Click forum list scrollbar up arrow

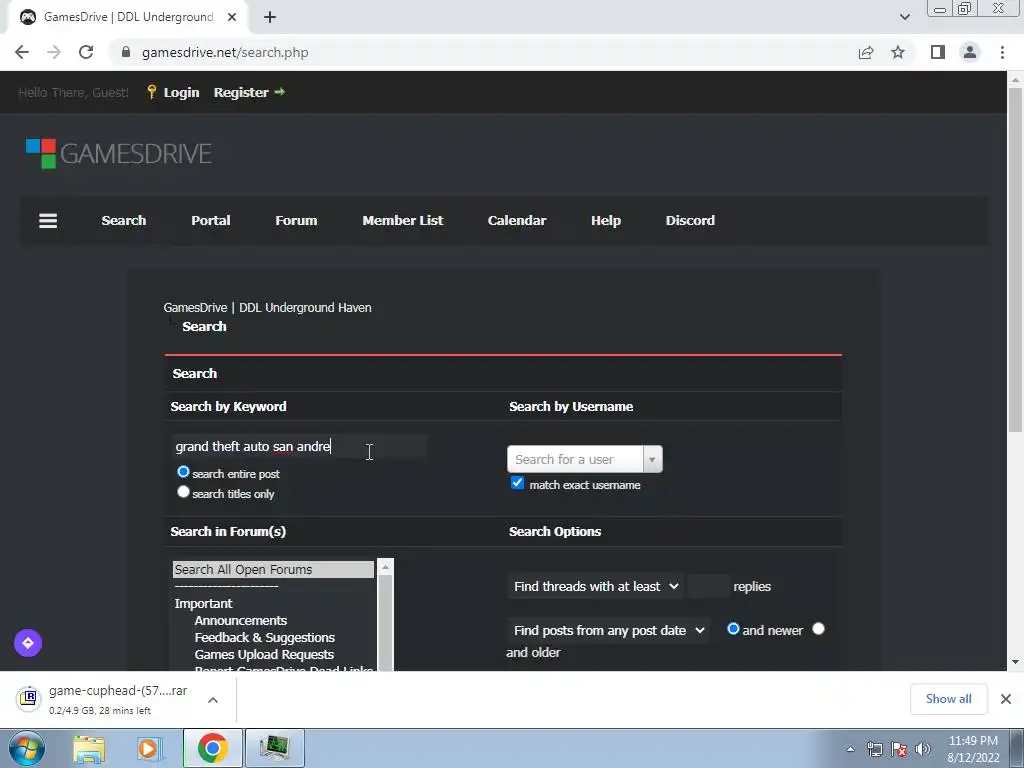pos(385,567)
